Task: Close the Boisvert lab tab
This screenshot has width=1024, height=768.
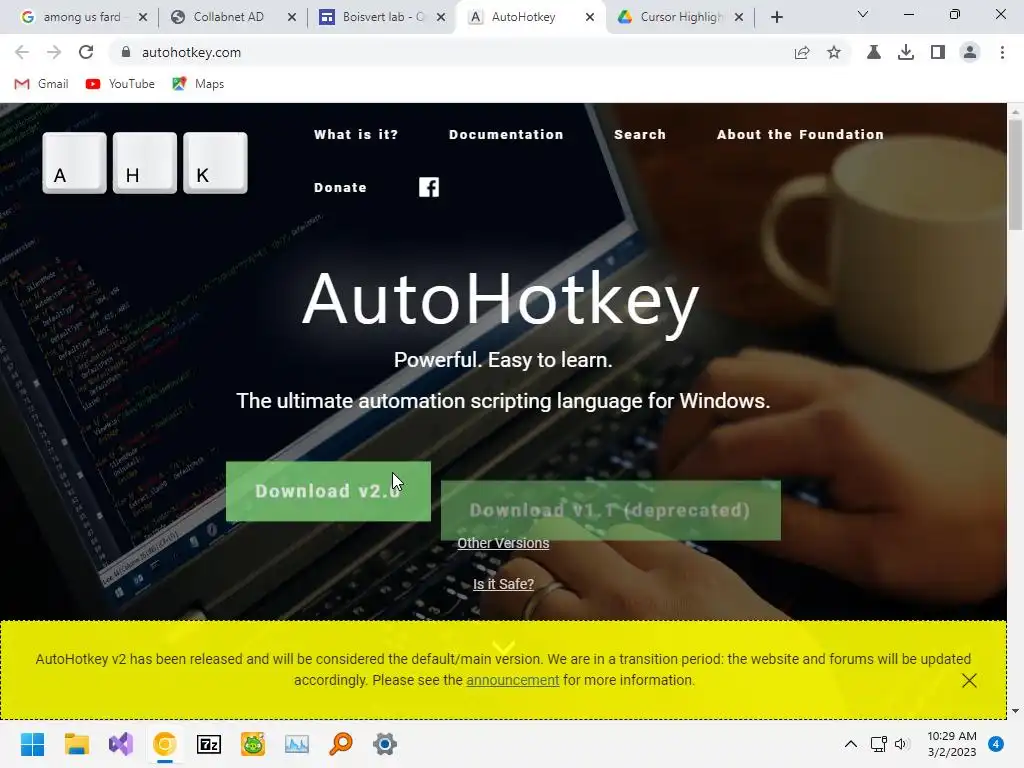Action: [441, 17]
